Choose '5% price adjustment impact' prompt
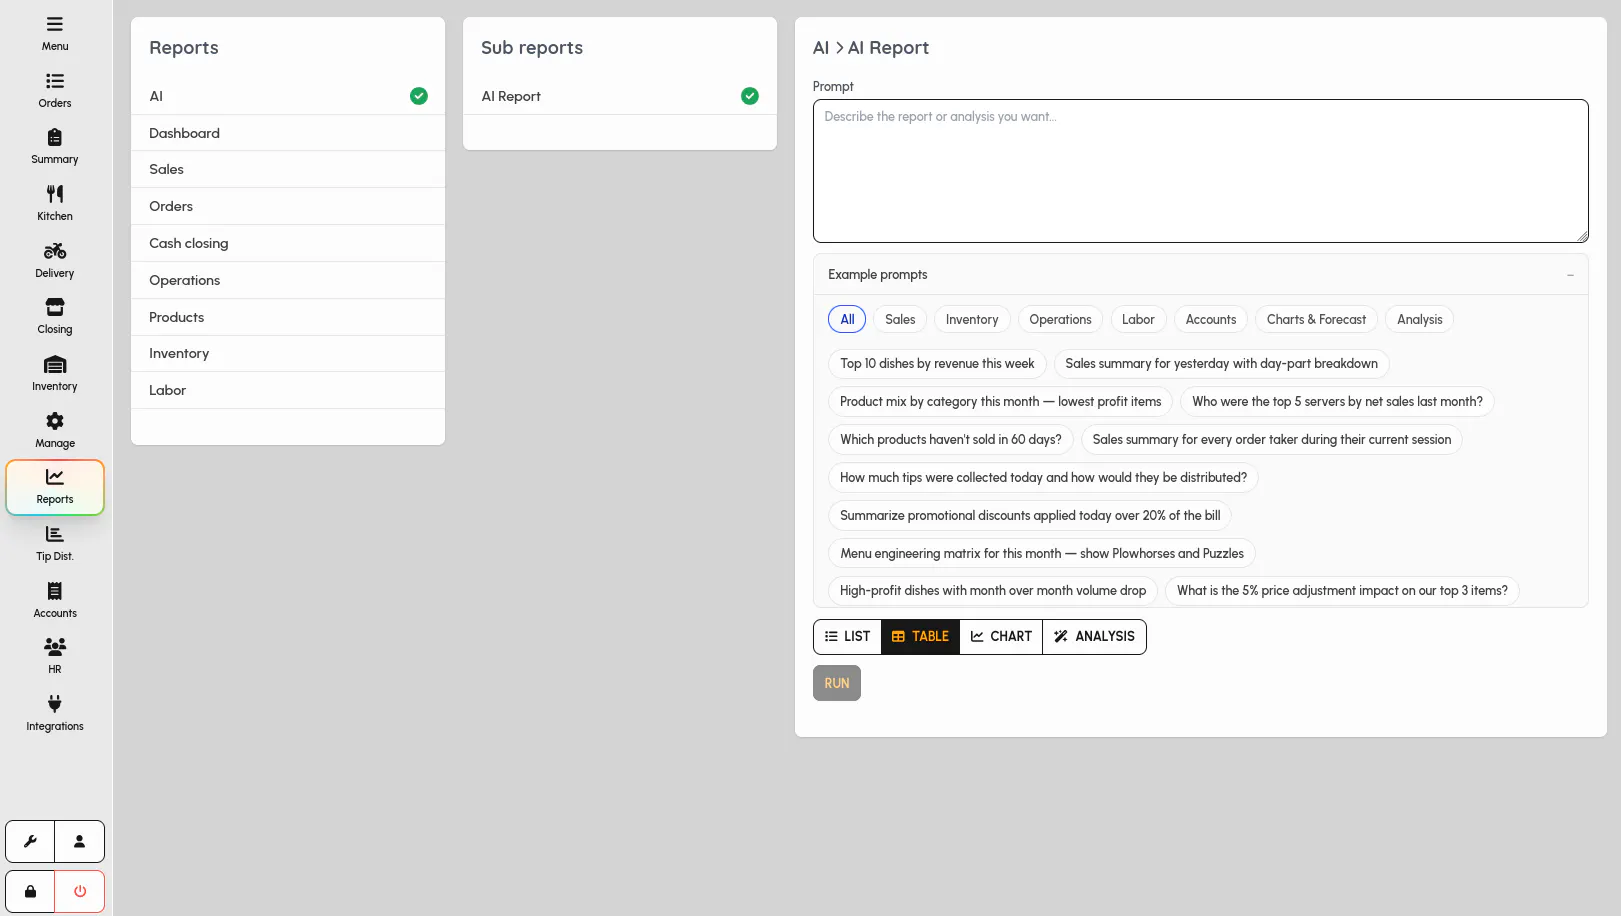Screen dimensions: 1621x916 click(x=1342, y=590)
